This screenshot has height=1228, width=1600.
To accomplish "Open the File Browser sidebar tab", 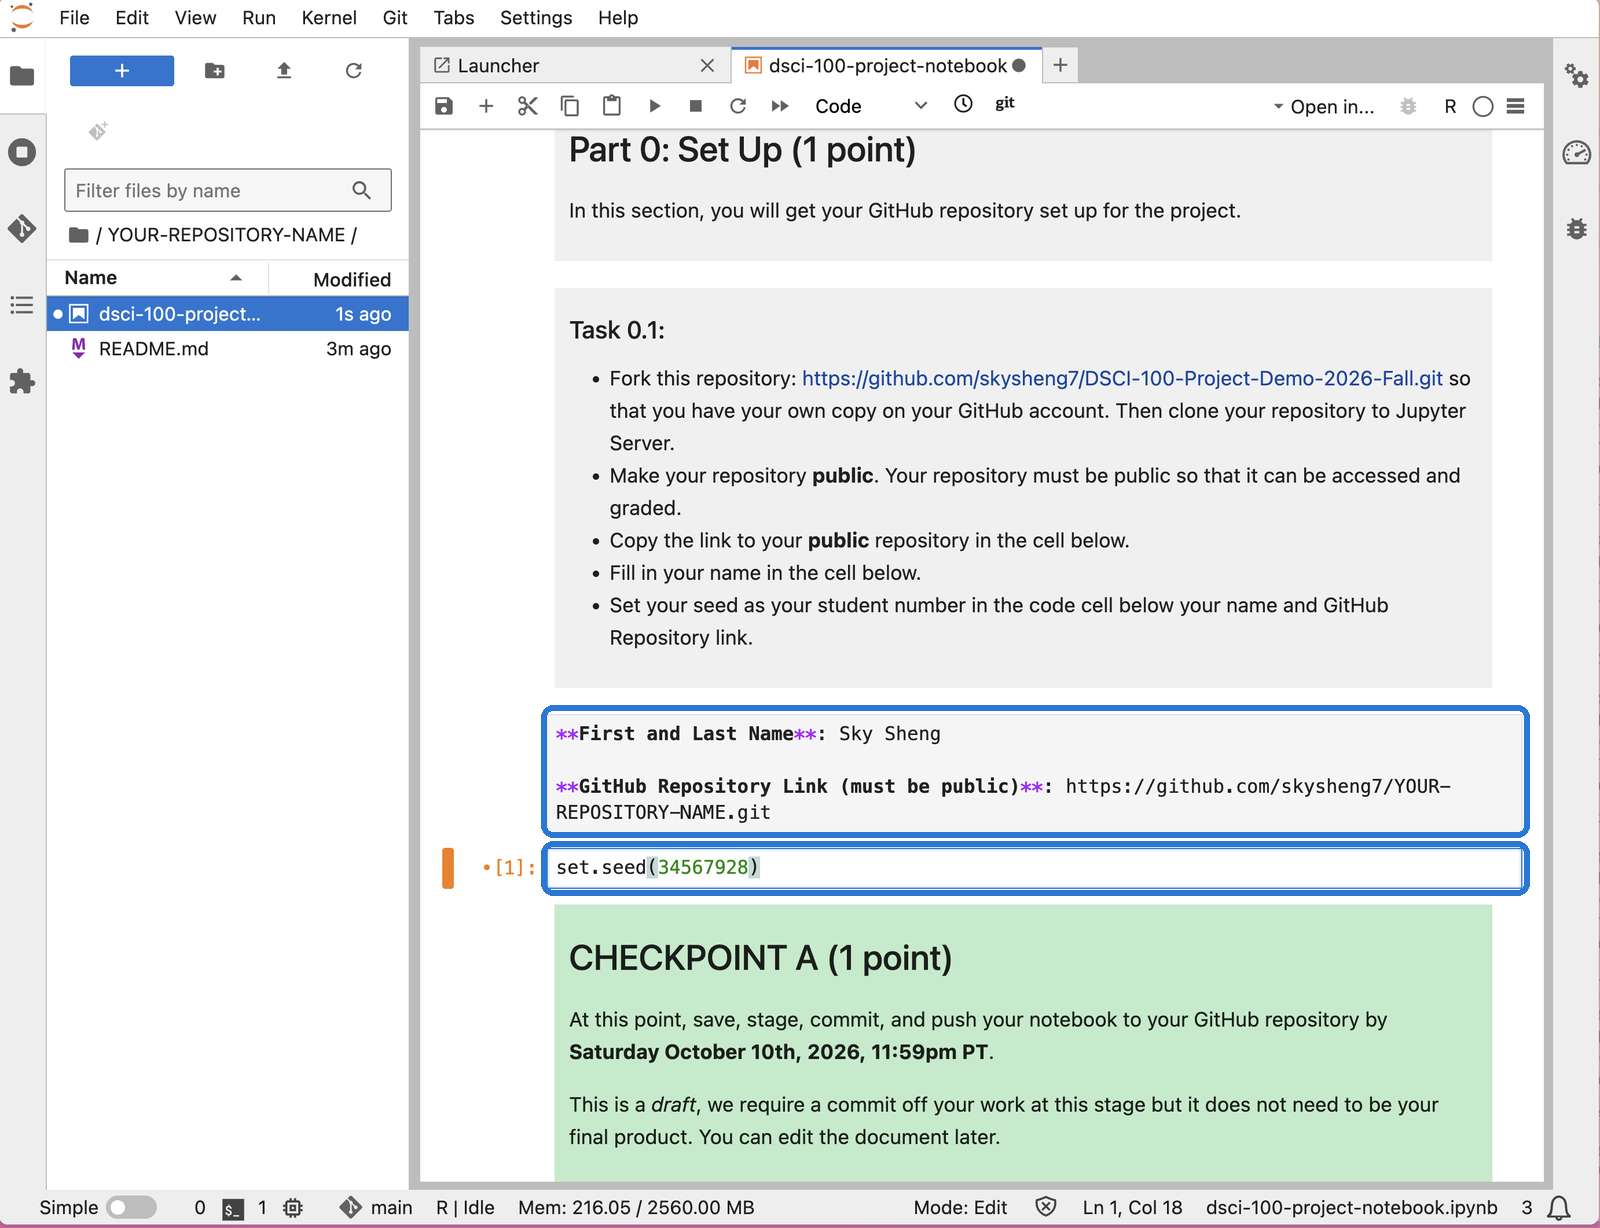I will 22,76.
